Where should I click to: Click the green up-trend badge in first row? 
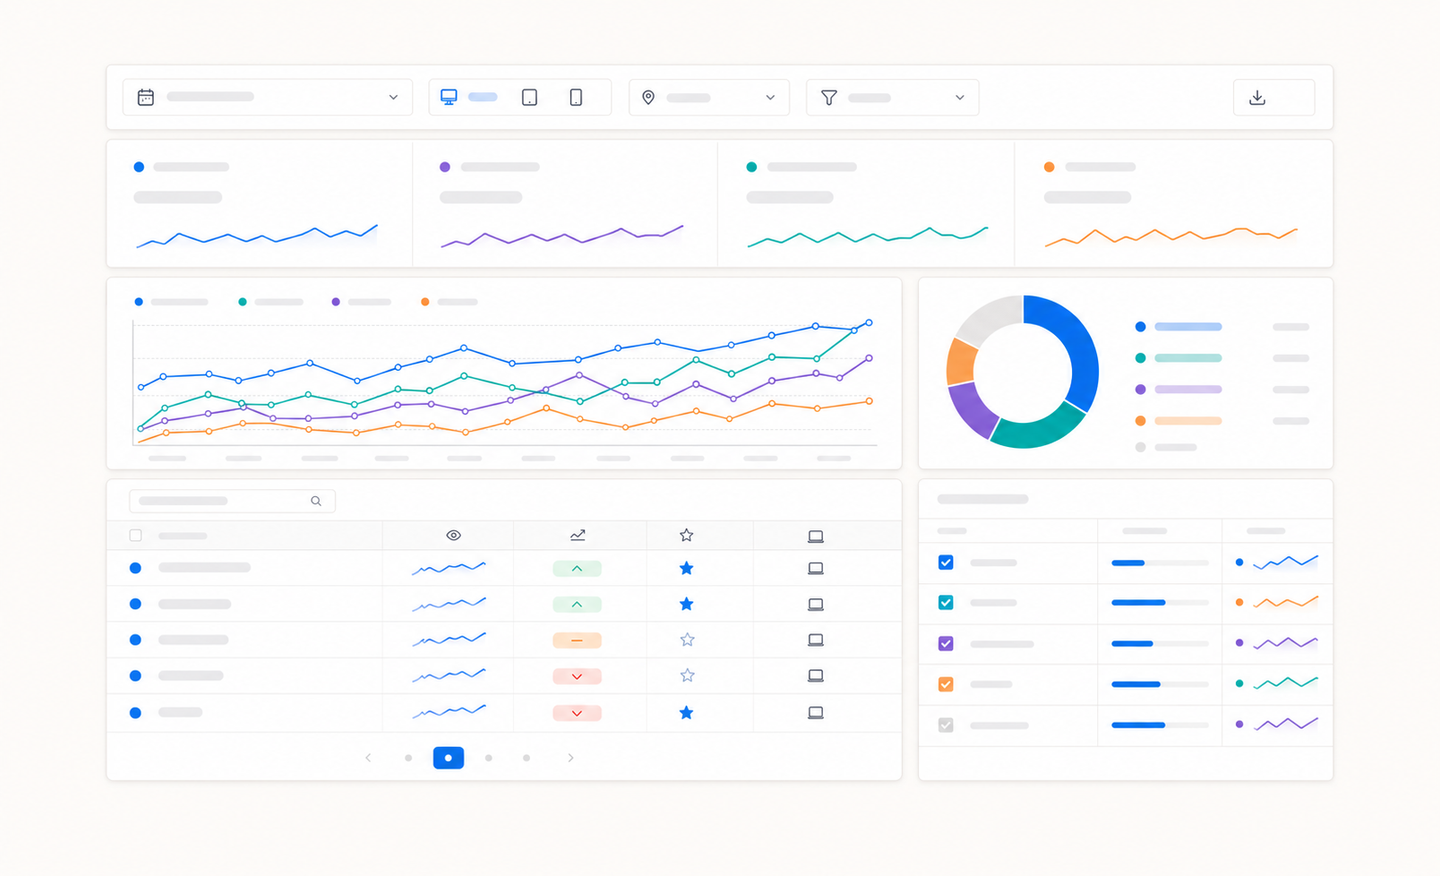pos(577,568)
